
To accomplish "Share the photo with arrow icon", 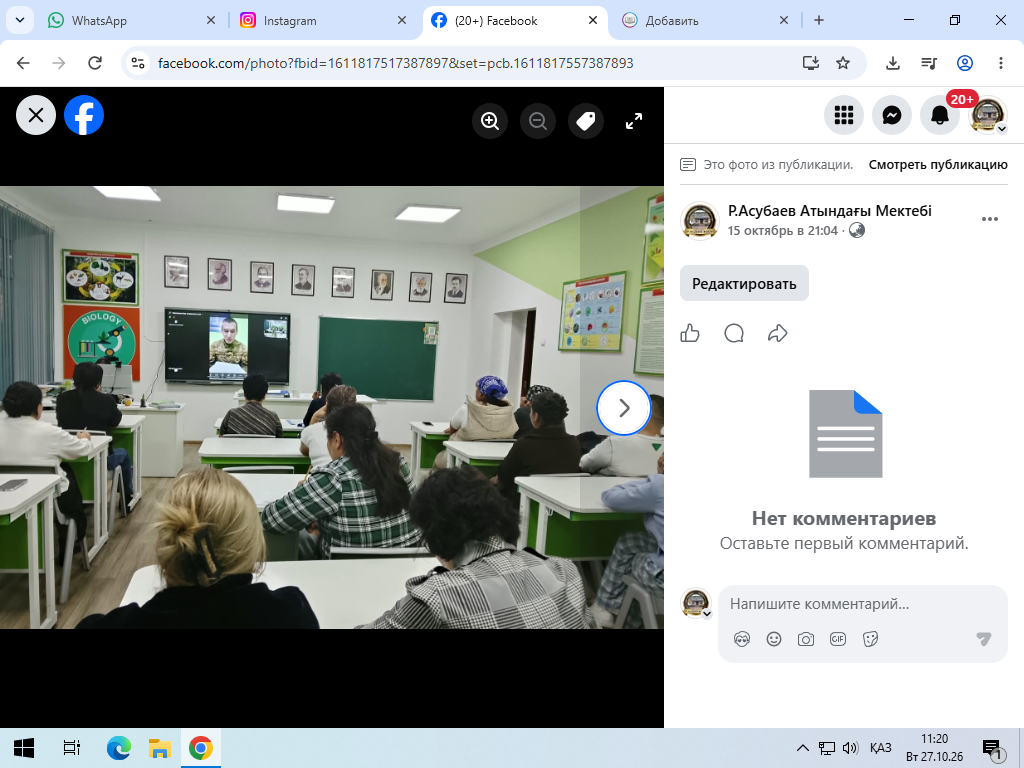I will [x=777, y=333].
